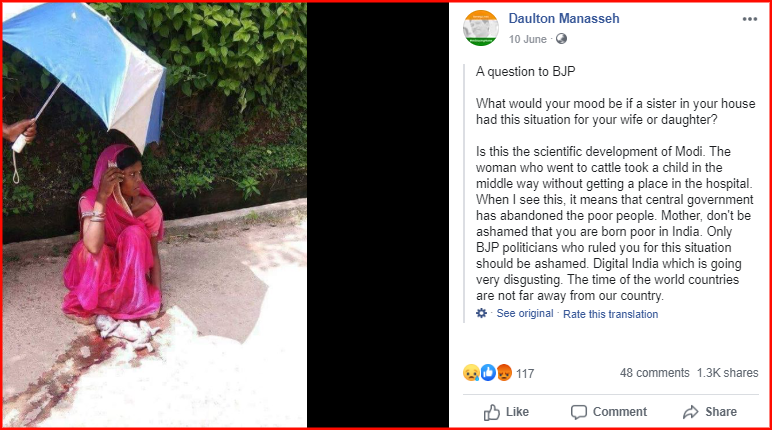
Task: Click the Share arrow button
Action: click(710, 412)
